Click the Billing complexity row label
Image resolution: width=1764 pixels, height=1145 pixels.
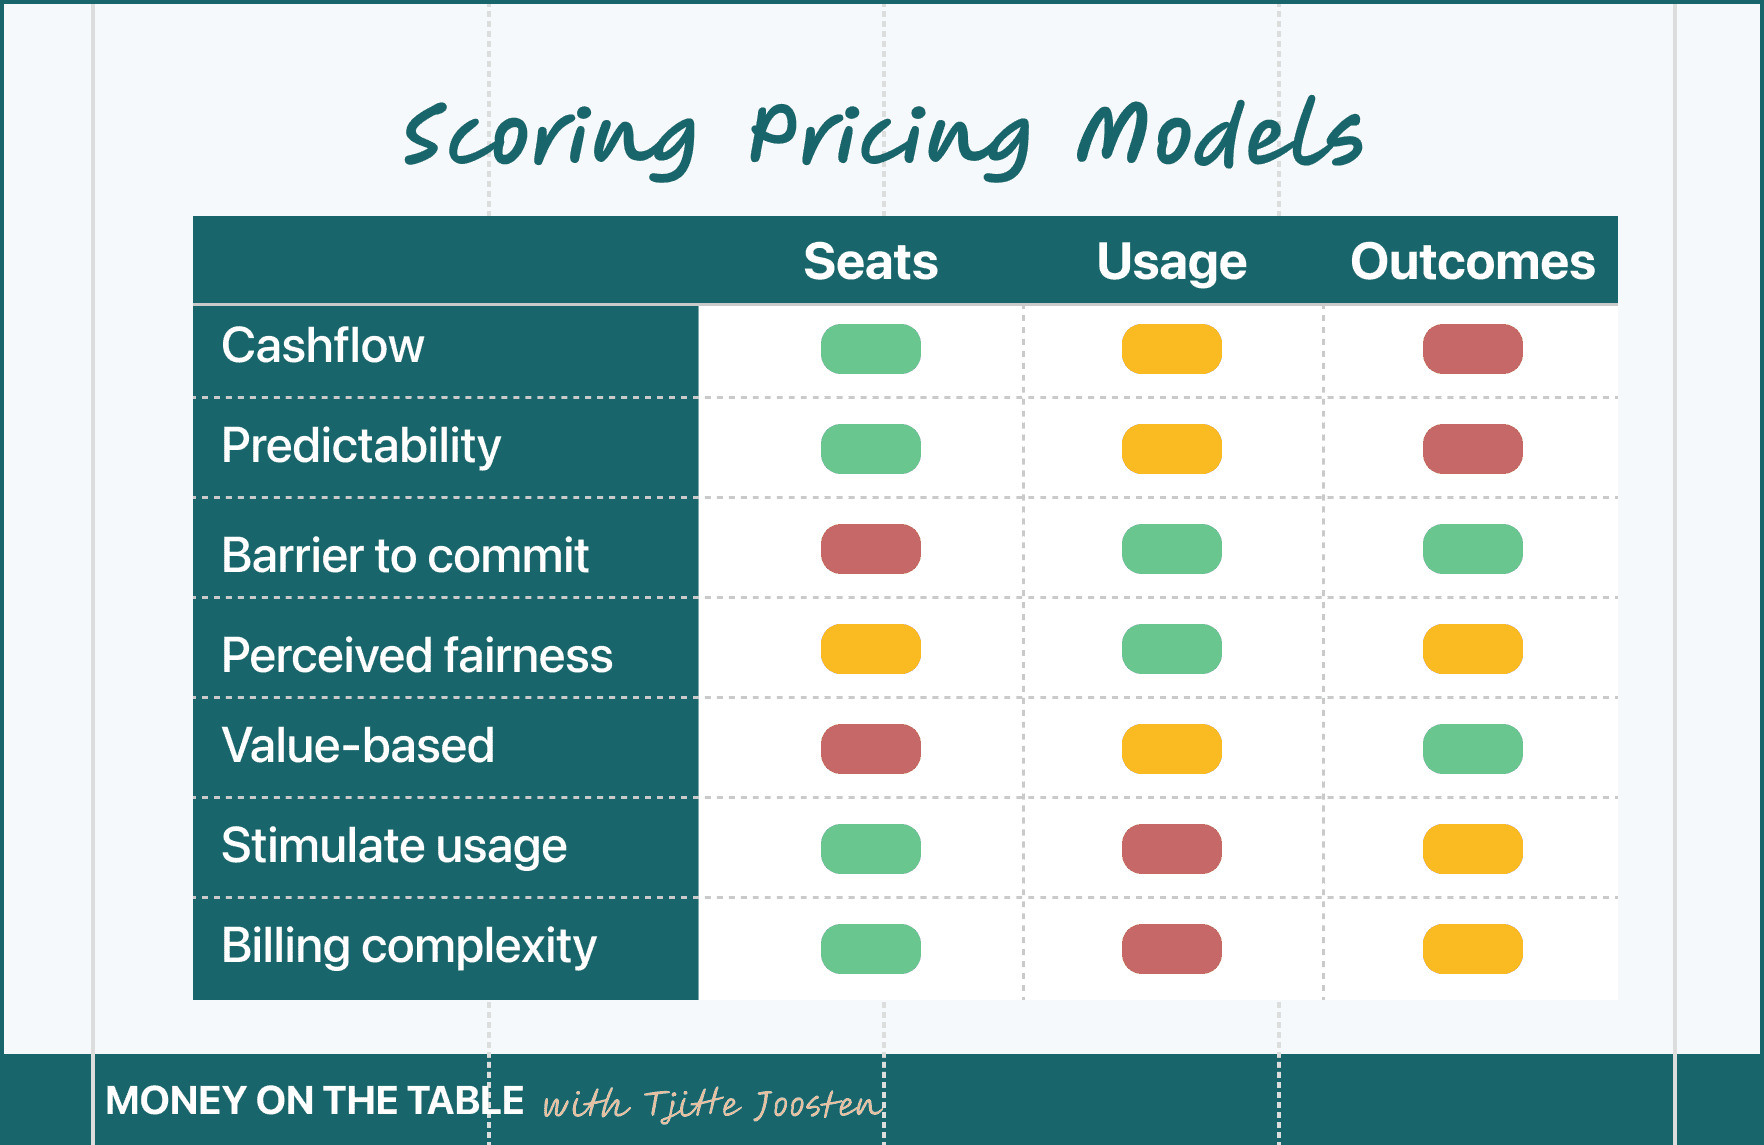point(409,947)
